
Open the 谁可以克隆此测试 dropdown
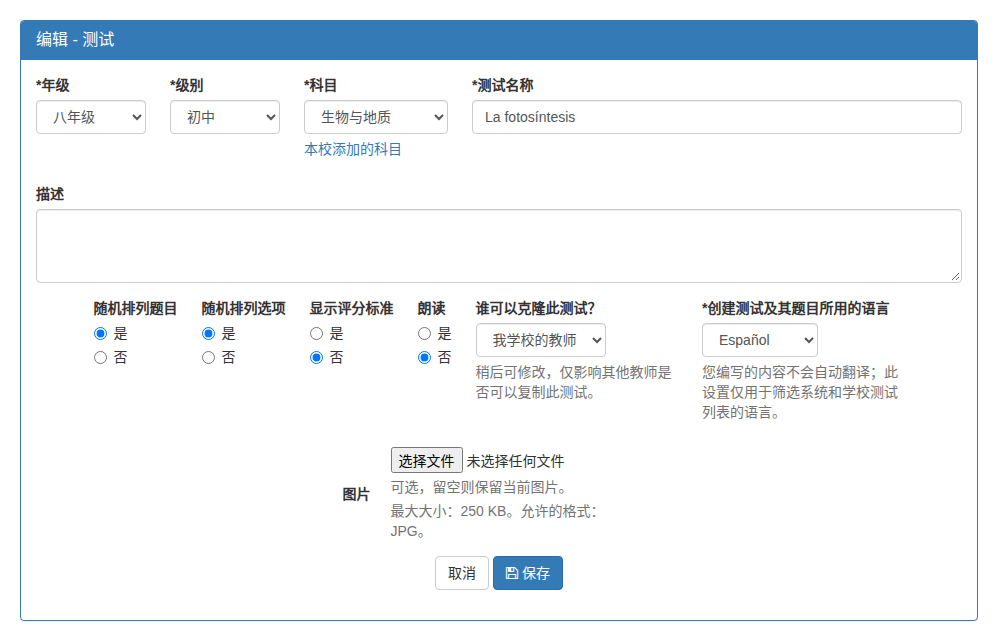tap(540, 340)
